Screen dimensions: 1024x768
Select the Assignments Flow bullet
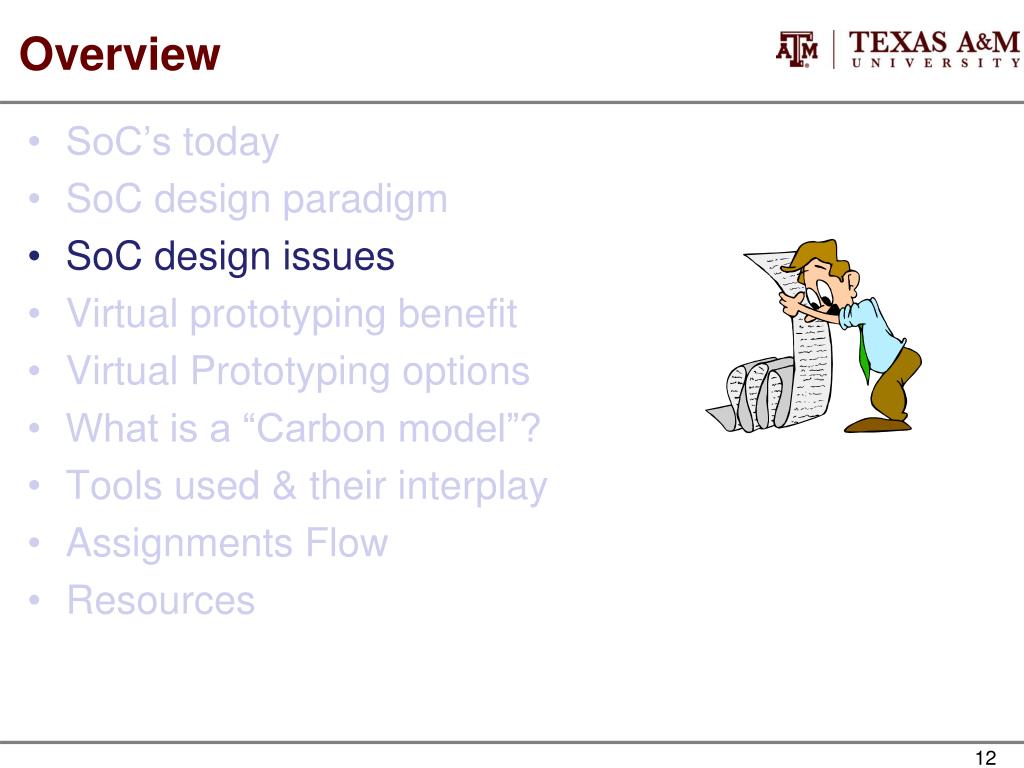coord(227,543)
